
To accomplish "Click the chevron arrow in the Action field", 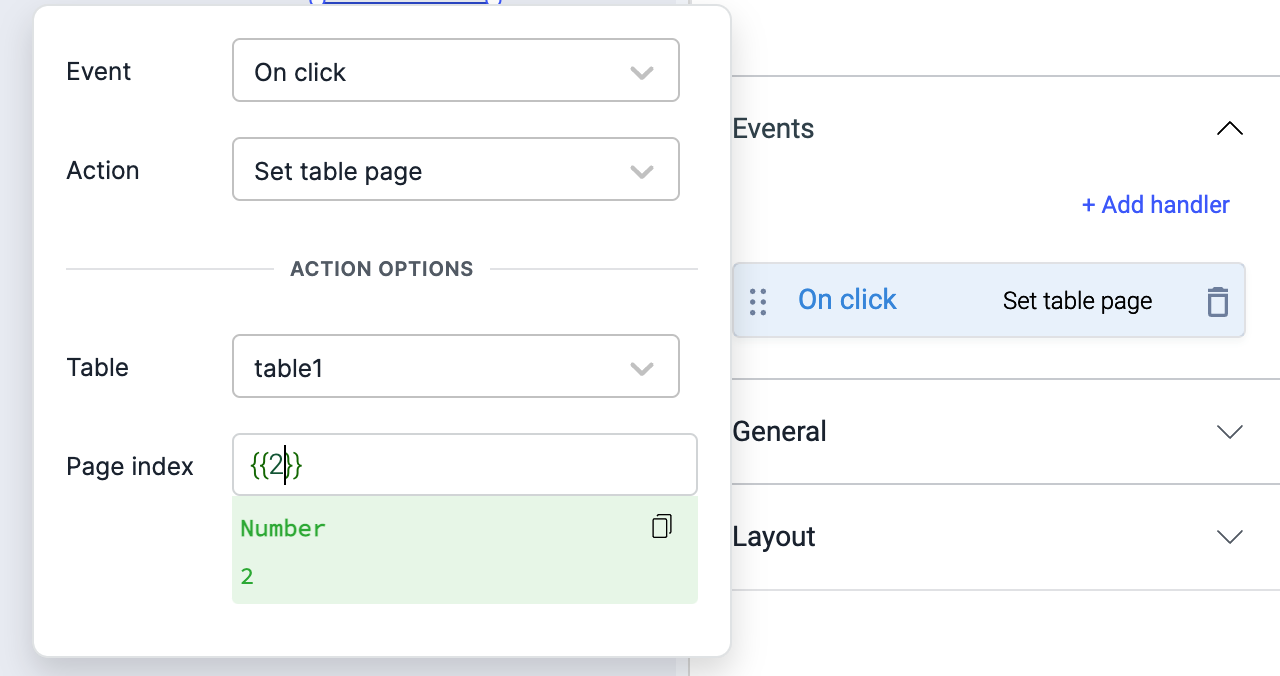I will 642,171.
